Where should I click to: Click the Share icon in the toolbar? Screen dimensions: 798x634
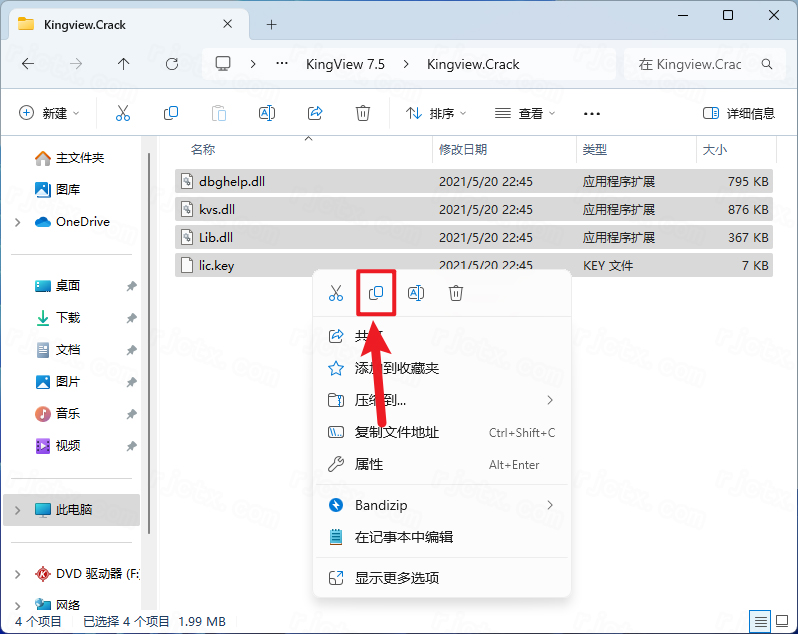pos(315,113)
